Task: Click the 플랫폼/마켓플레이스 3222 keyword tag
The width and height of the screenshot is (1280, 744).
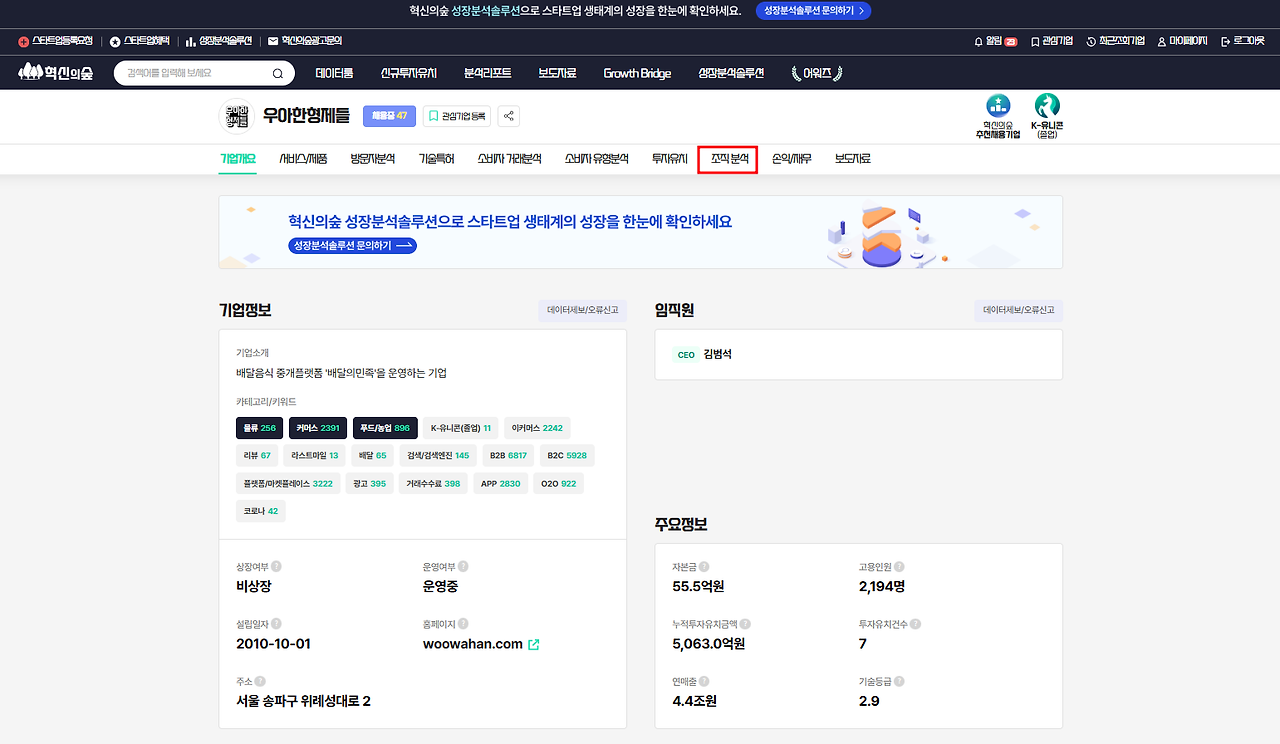Action: coord(288,483)
